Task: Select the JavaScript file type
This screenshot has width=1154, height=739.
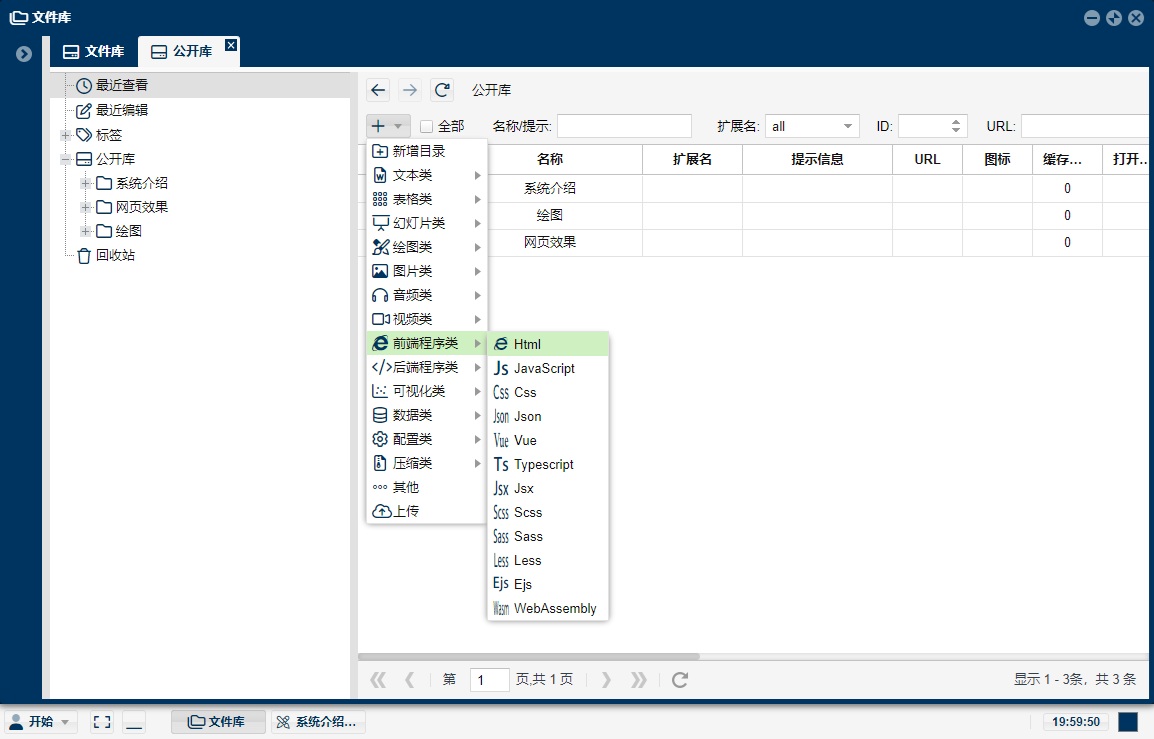Action: click(543, 368)
